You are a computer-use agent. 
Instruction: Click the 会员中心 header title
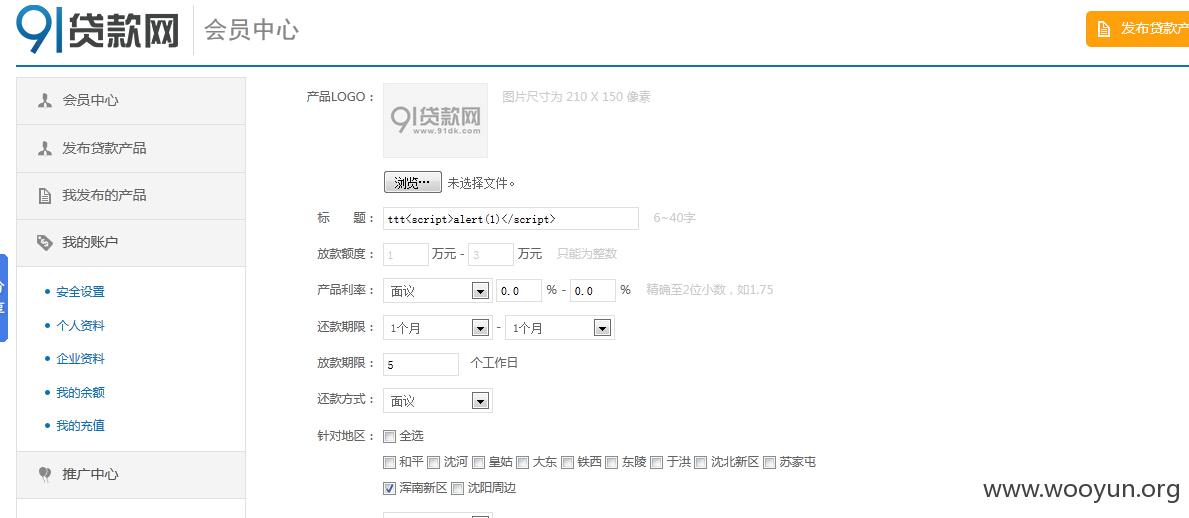[251, 30]
